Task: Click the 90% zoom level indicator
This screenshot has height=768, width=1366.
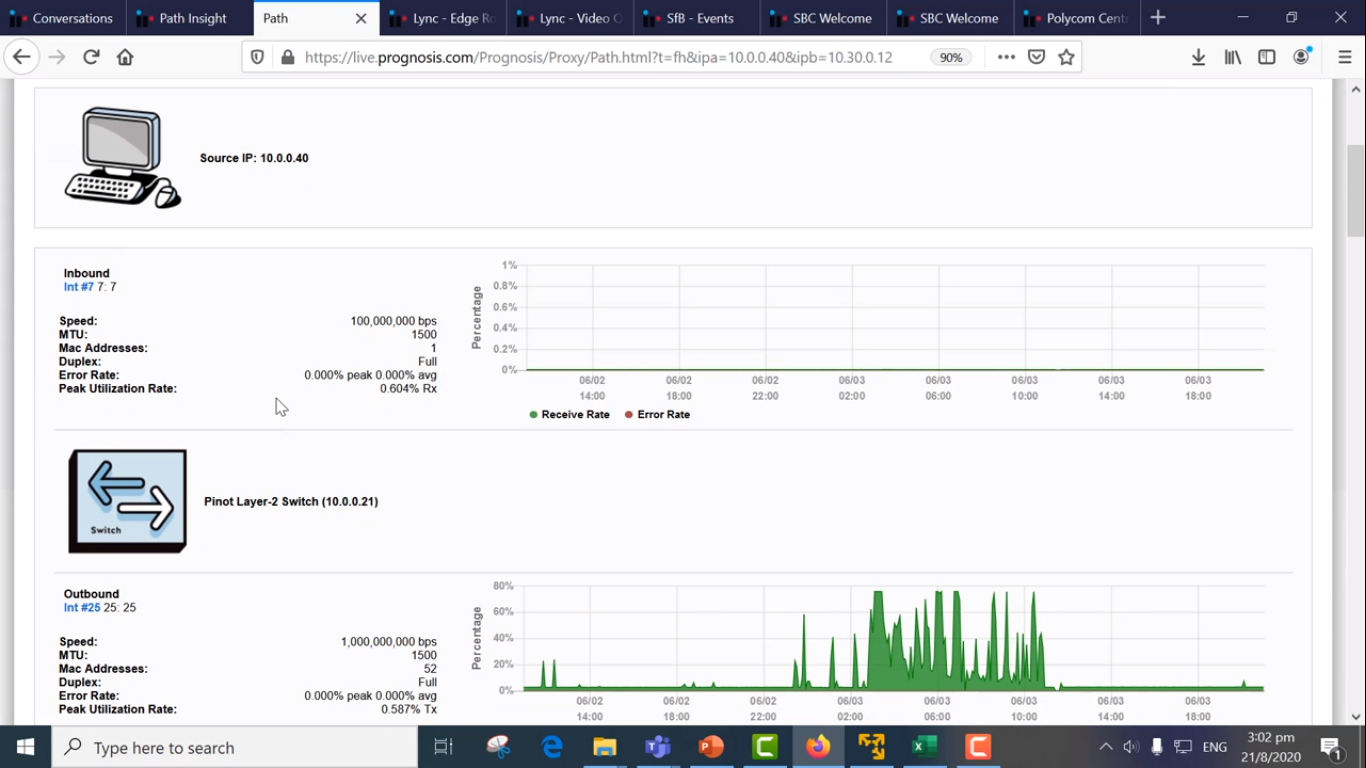Action: point(950,57)
